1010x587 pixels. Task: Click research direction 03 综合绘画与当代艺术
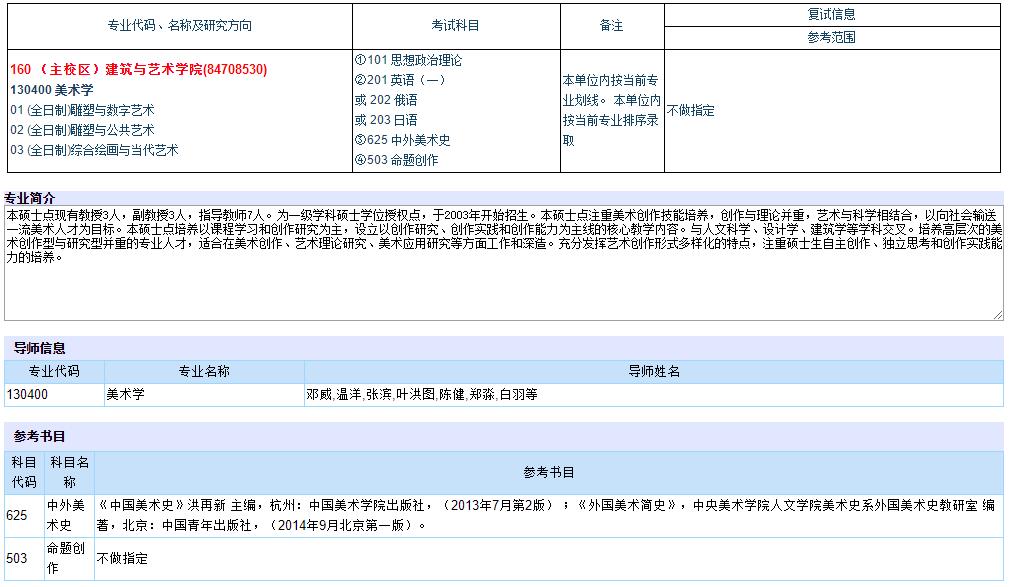point(94,150)
